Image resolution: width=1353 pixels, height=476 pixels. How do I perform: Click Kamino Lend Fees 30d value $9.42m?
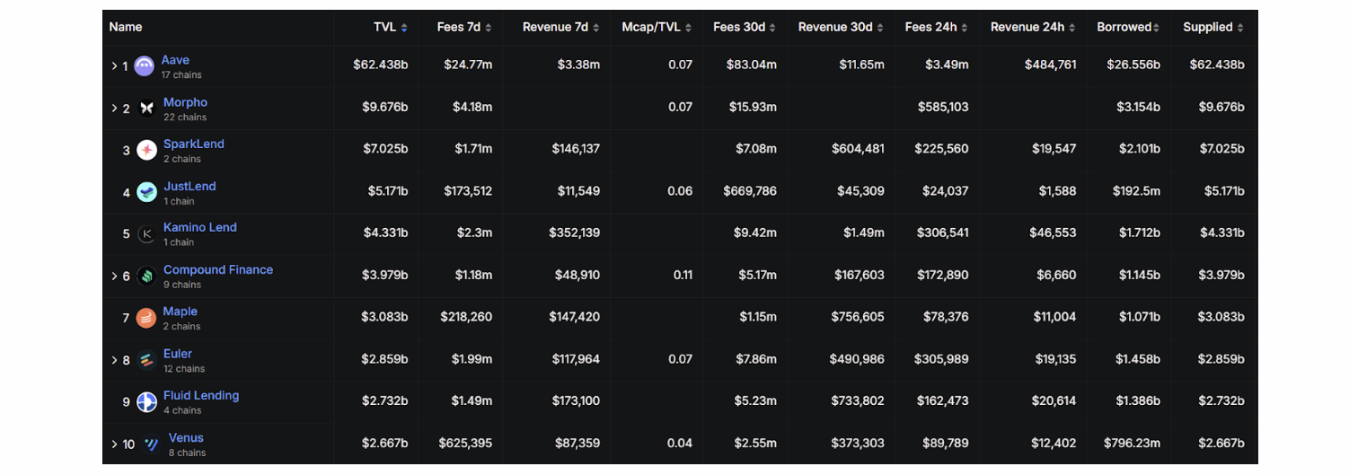tap(755, 233)
